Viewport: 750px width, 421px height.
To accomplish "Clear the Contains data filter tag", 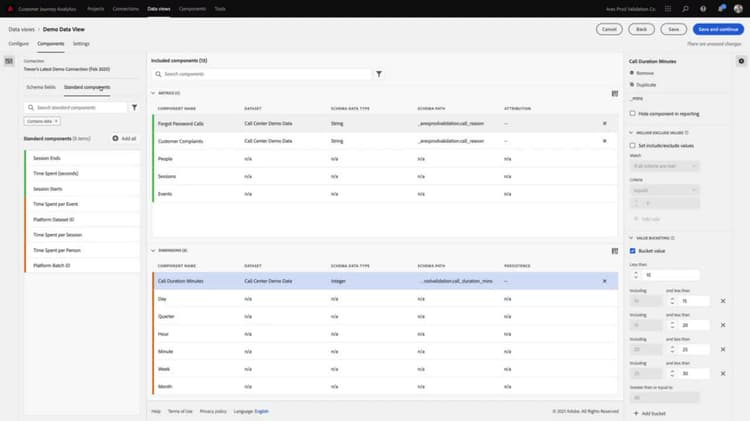I will [56, 122].
